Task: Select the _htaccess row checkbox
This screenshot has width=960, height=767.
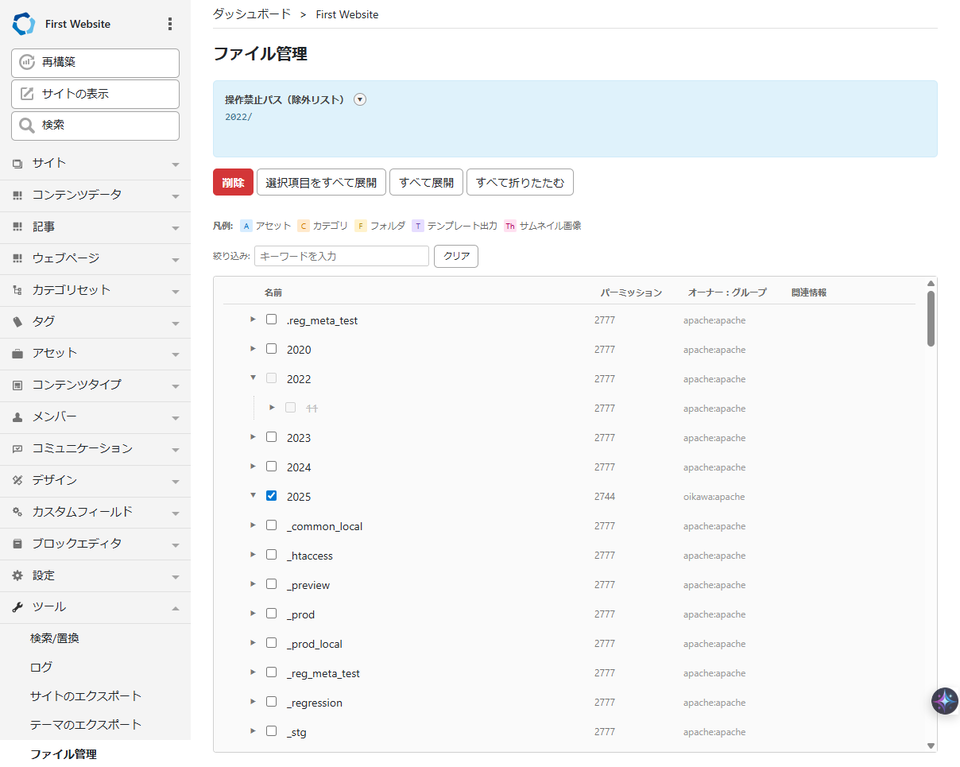Action: click(x=271, y=555)
